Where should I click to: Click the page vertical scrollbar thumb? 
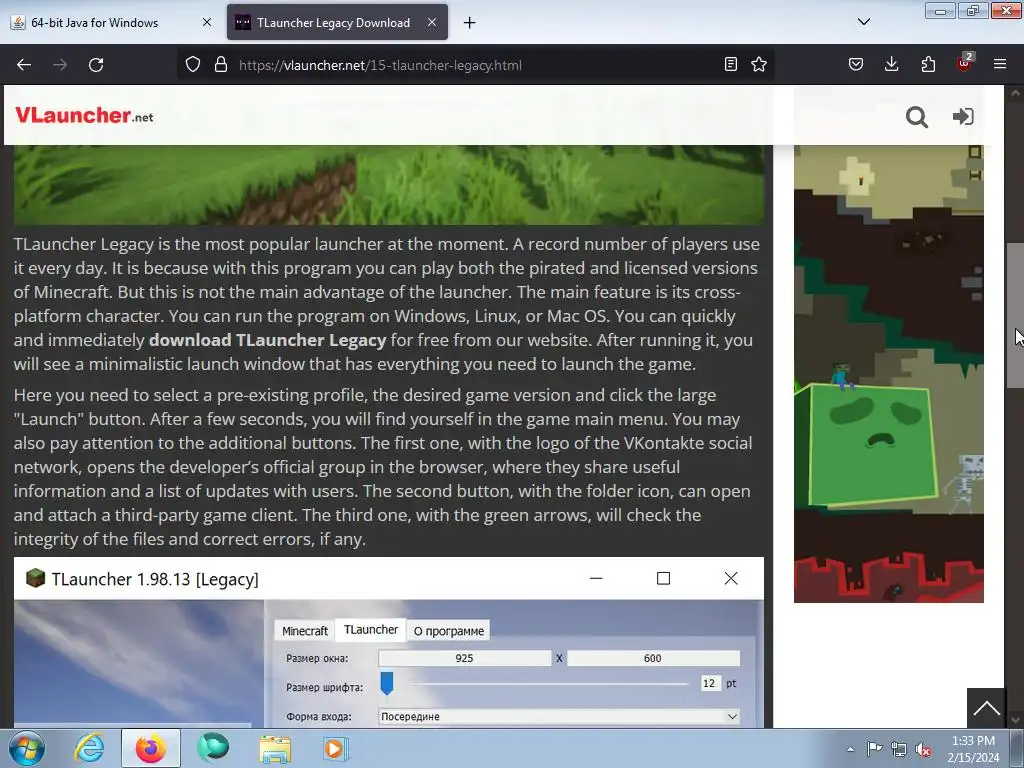point(1014,315)
